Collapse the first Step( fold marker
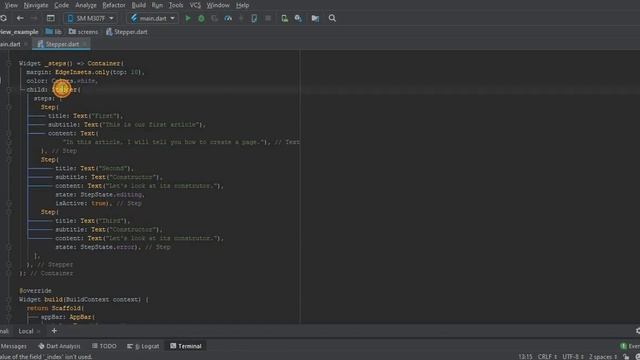This screenshot has width=640, height=360. coord(9,107)
